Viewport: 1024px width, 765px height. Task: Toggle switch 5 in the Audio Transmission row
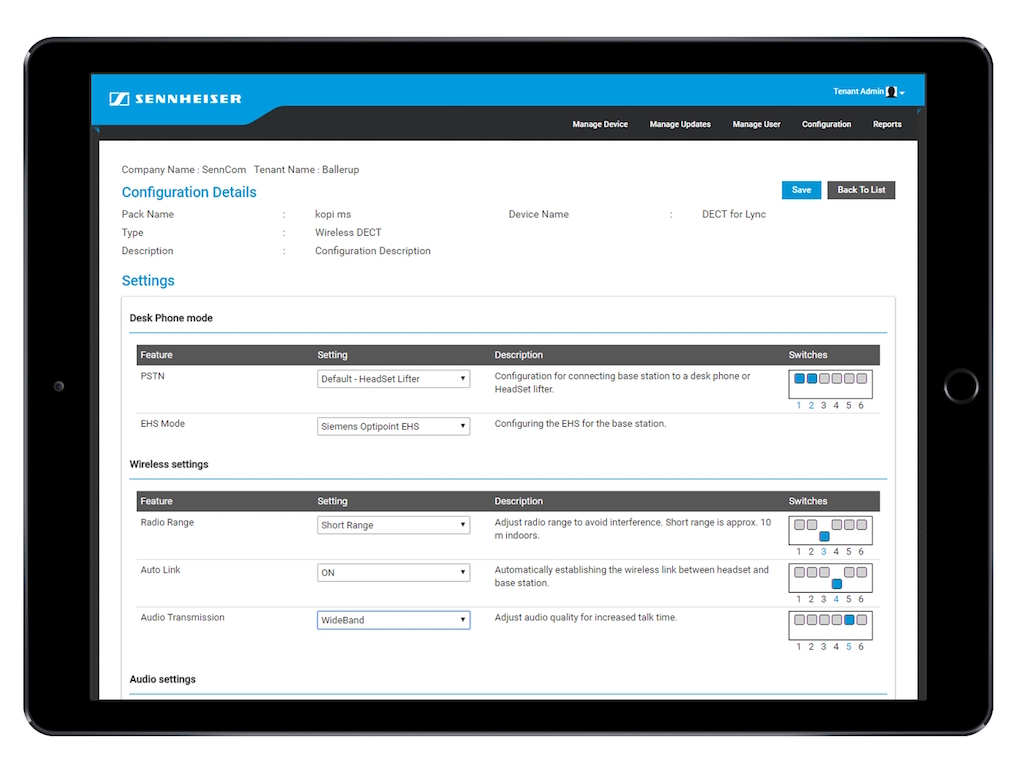[849, 620]
